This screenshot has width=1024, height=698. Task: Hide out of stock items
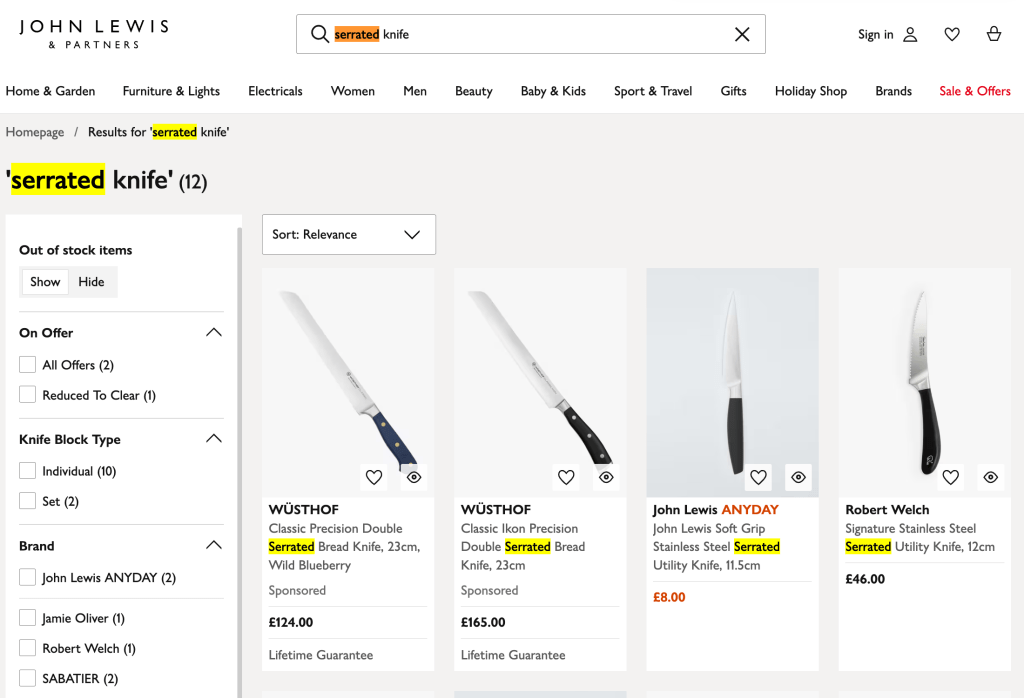(x=91, y=282)
